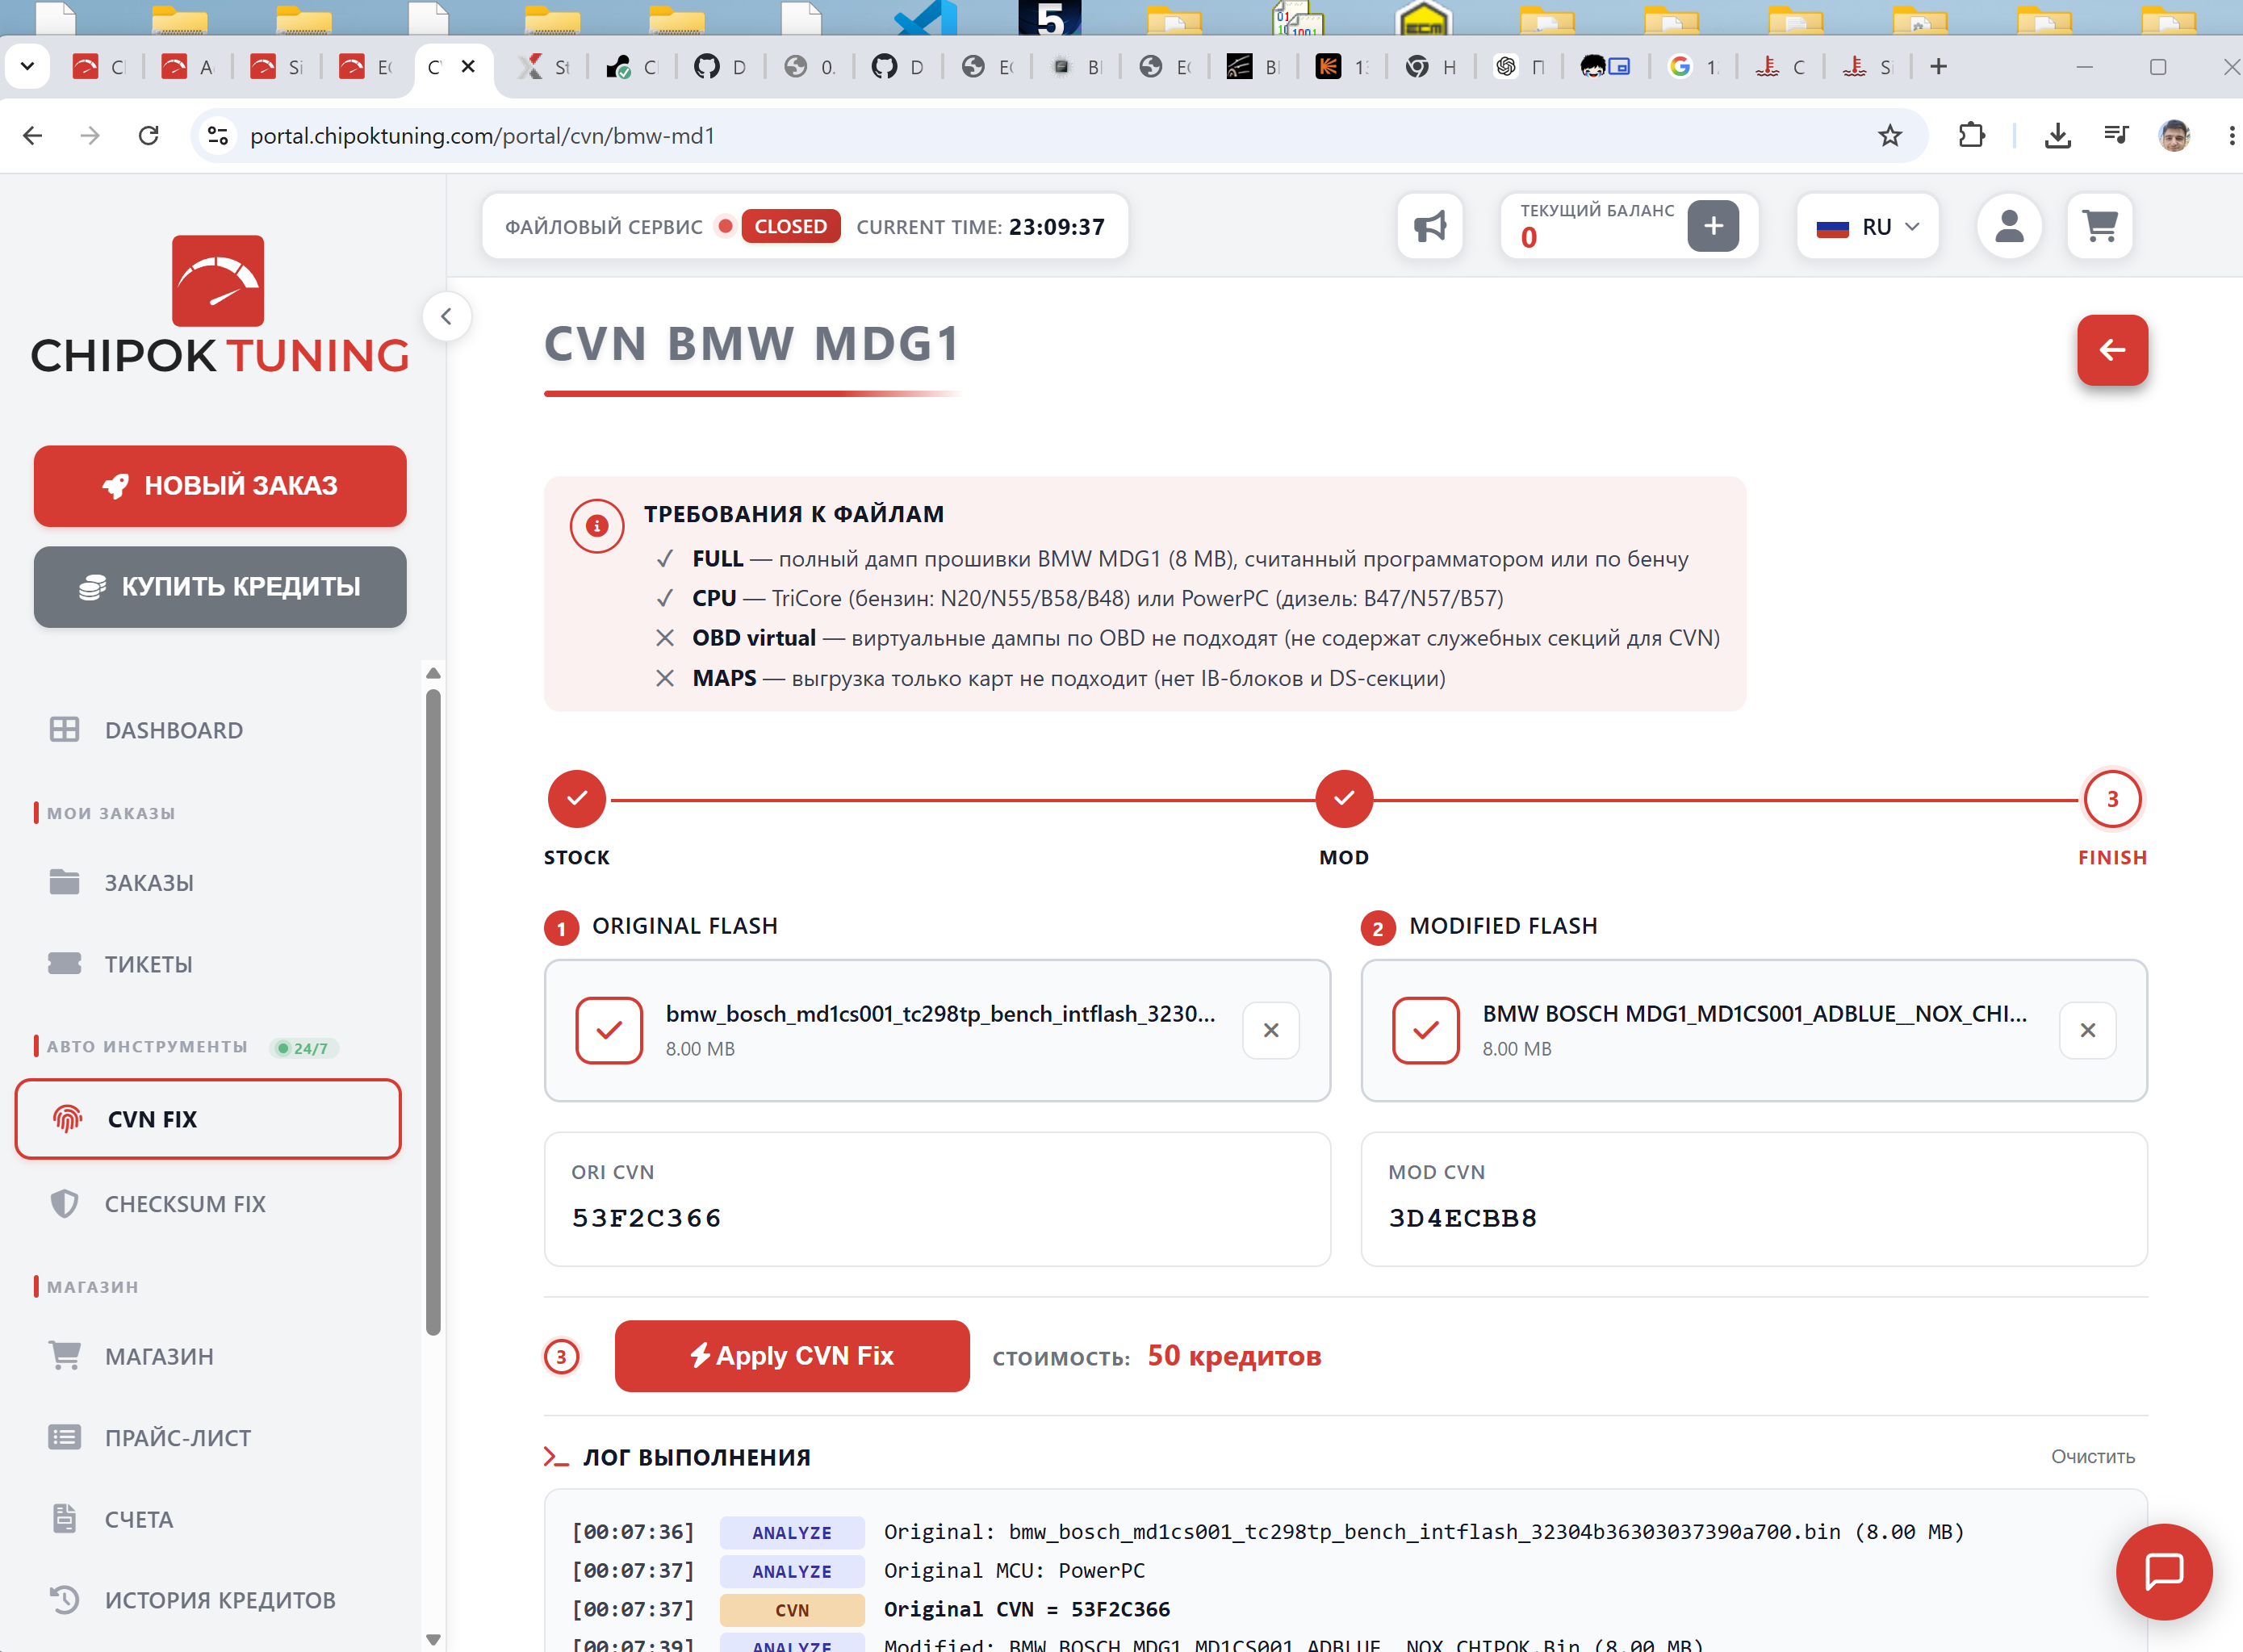2243x1652 pixels.
Task: Click Очистить to clear the log
Action: (x=2093, y=1457)
